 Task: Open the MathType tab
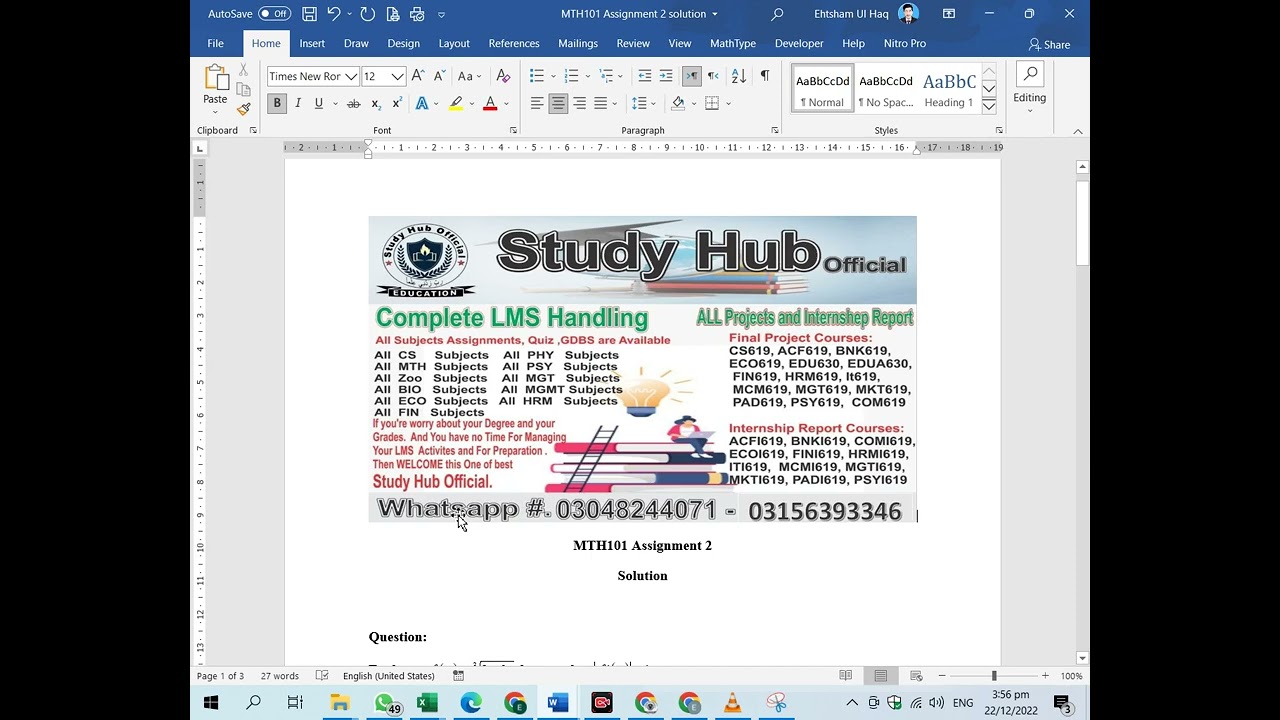tap(733, 44)
